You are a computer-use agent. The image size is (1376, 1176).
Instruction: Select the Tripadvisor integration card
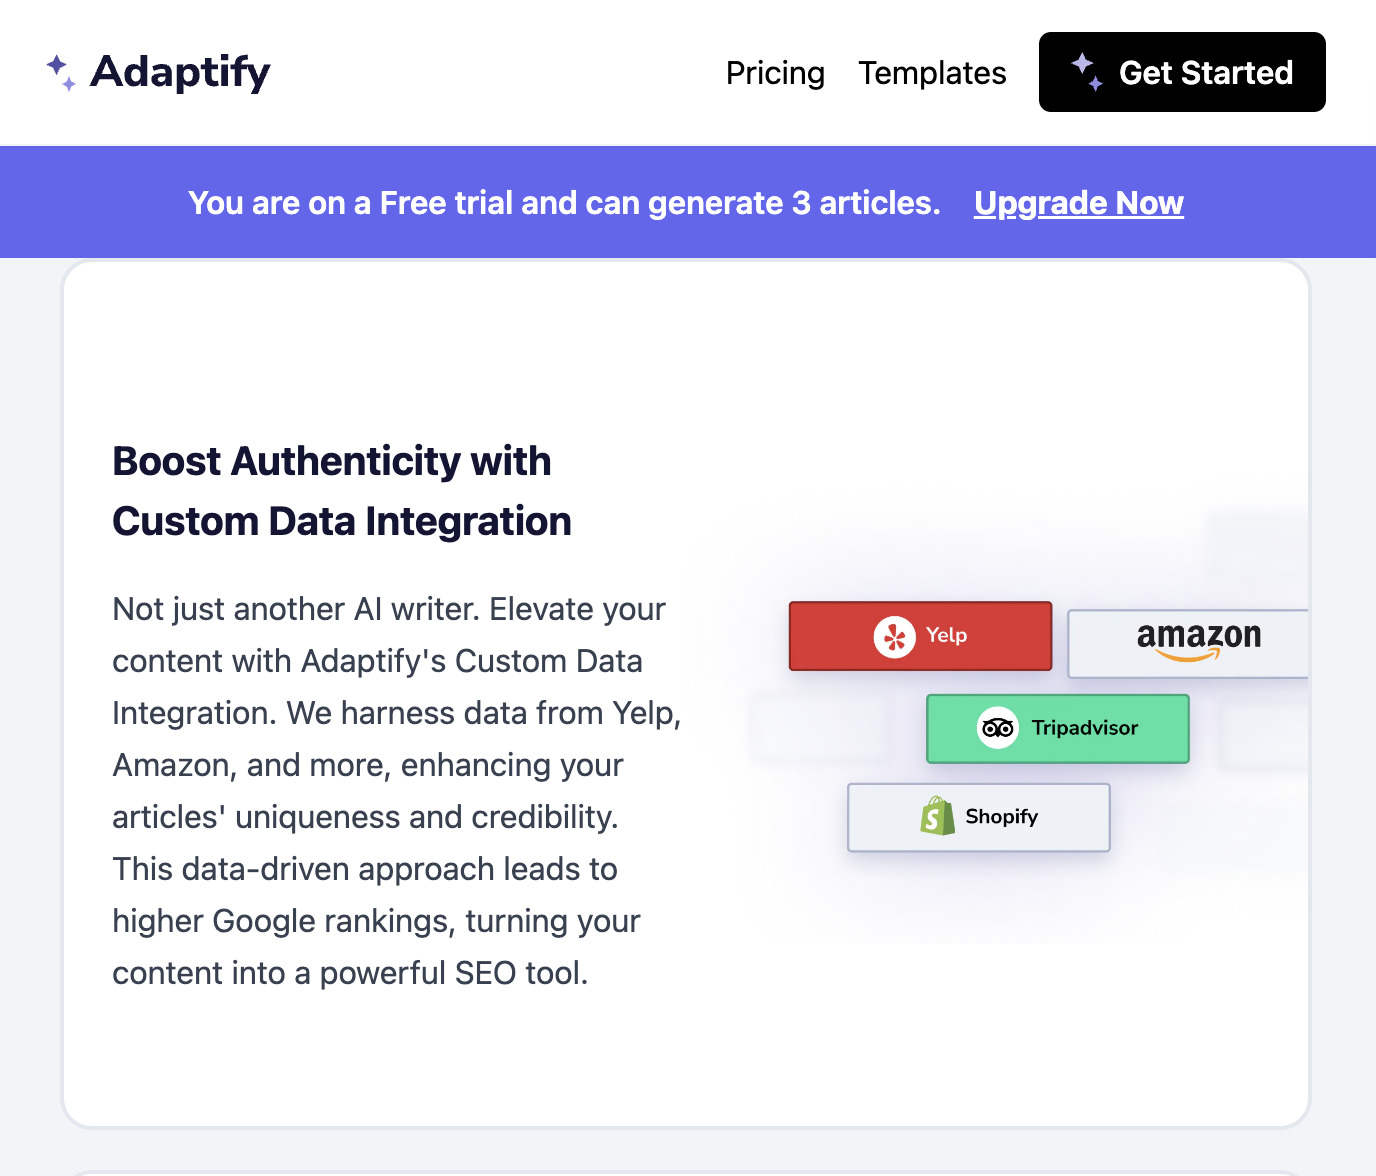click(1057, 728)
